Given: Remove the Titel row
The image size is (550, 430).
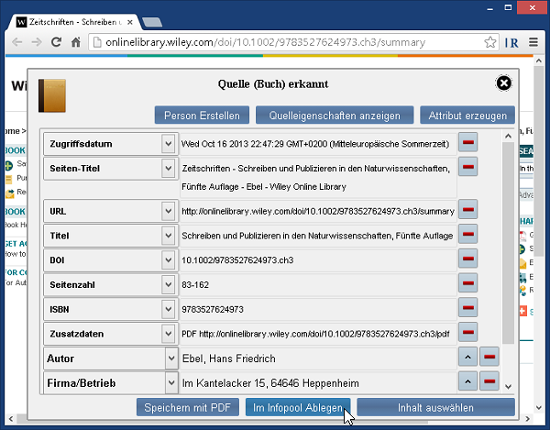Looking at the screenshot, I should point(468,234).
